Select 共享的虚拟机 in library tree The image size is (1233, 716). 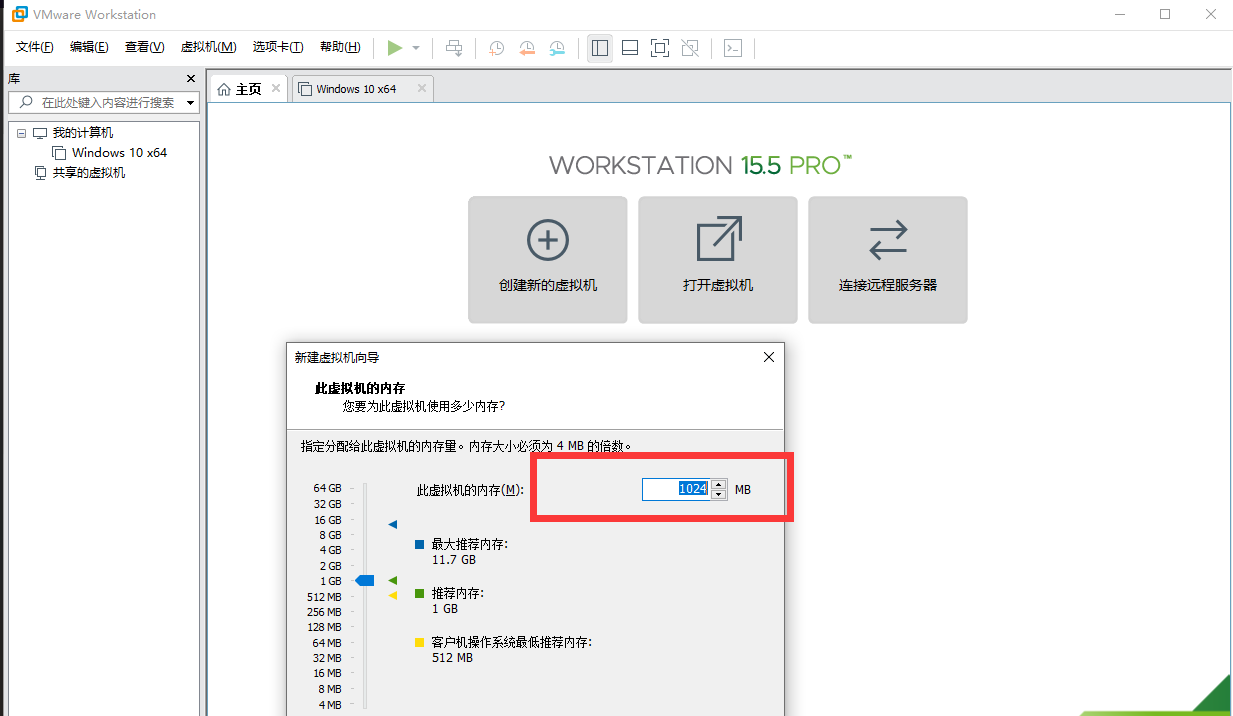click(x=89, y=173)
